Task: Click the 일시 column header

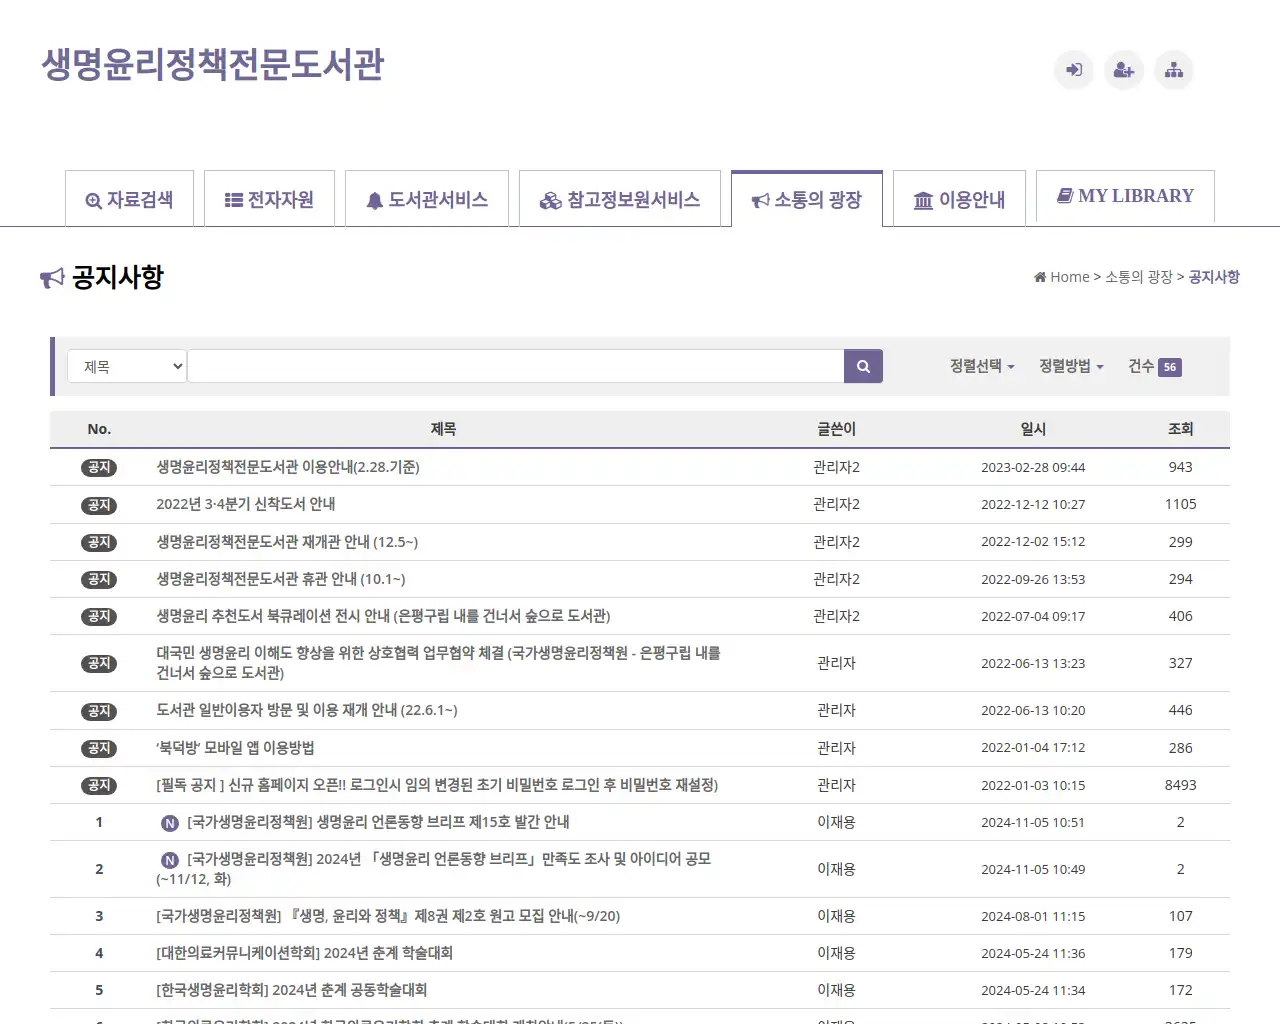Action: point(1033,429)
